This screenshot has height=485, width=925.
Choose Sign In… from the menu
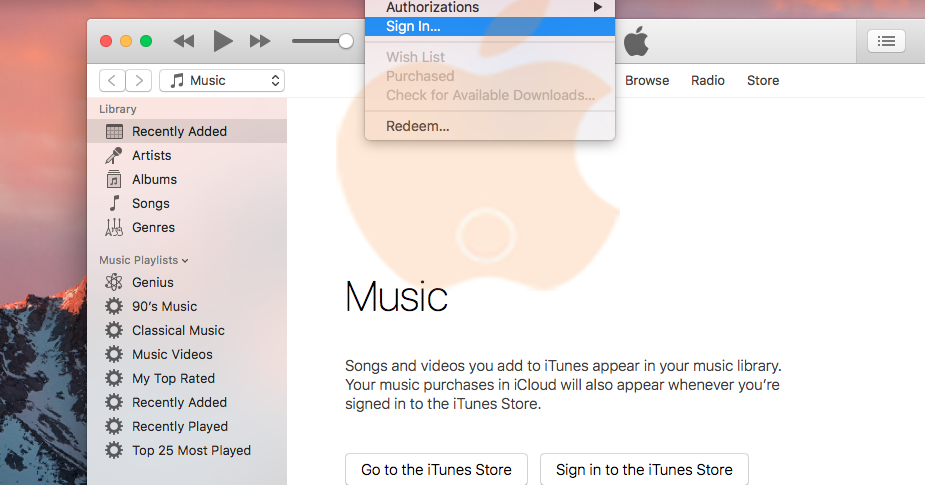tap(490, 27)
